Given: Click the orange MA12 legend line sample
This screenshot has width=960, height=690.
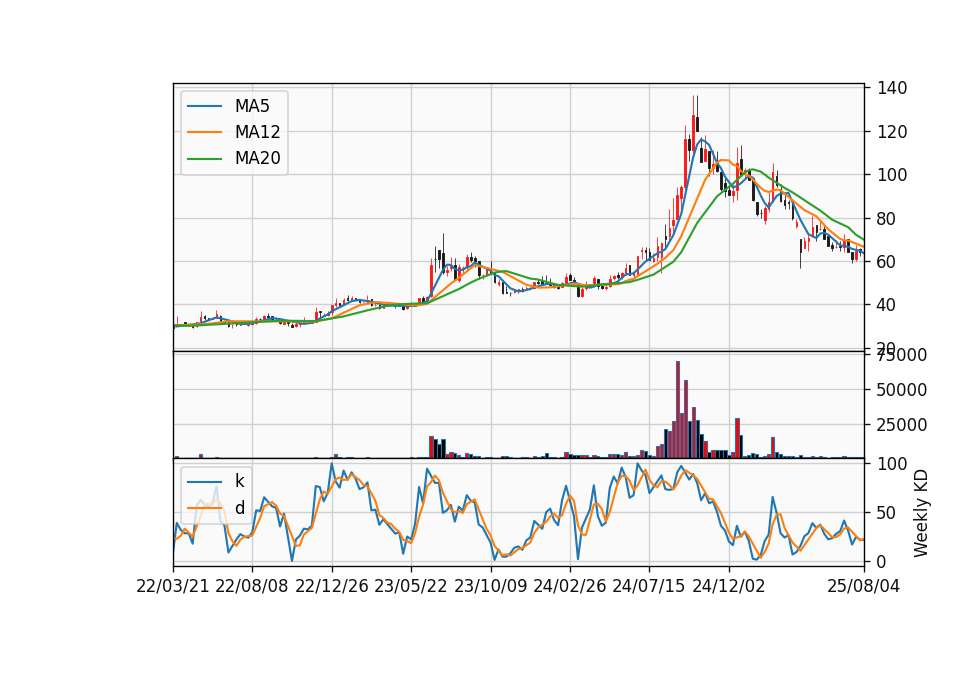Looking at the screenshot, I should pyautogui.click(x=204, y=132).
